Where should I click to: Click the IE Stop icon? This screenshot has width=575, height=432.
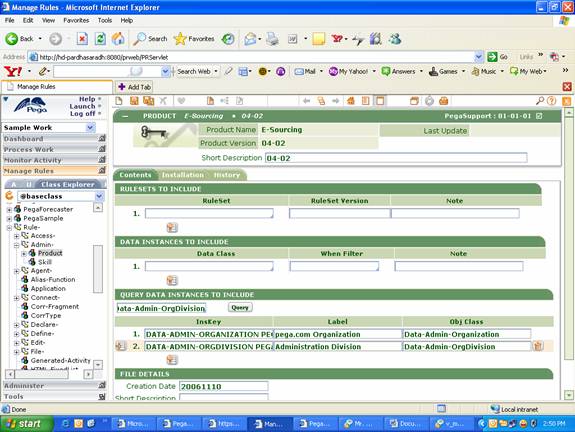click(x=82, y=39)
